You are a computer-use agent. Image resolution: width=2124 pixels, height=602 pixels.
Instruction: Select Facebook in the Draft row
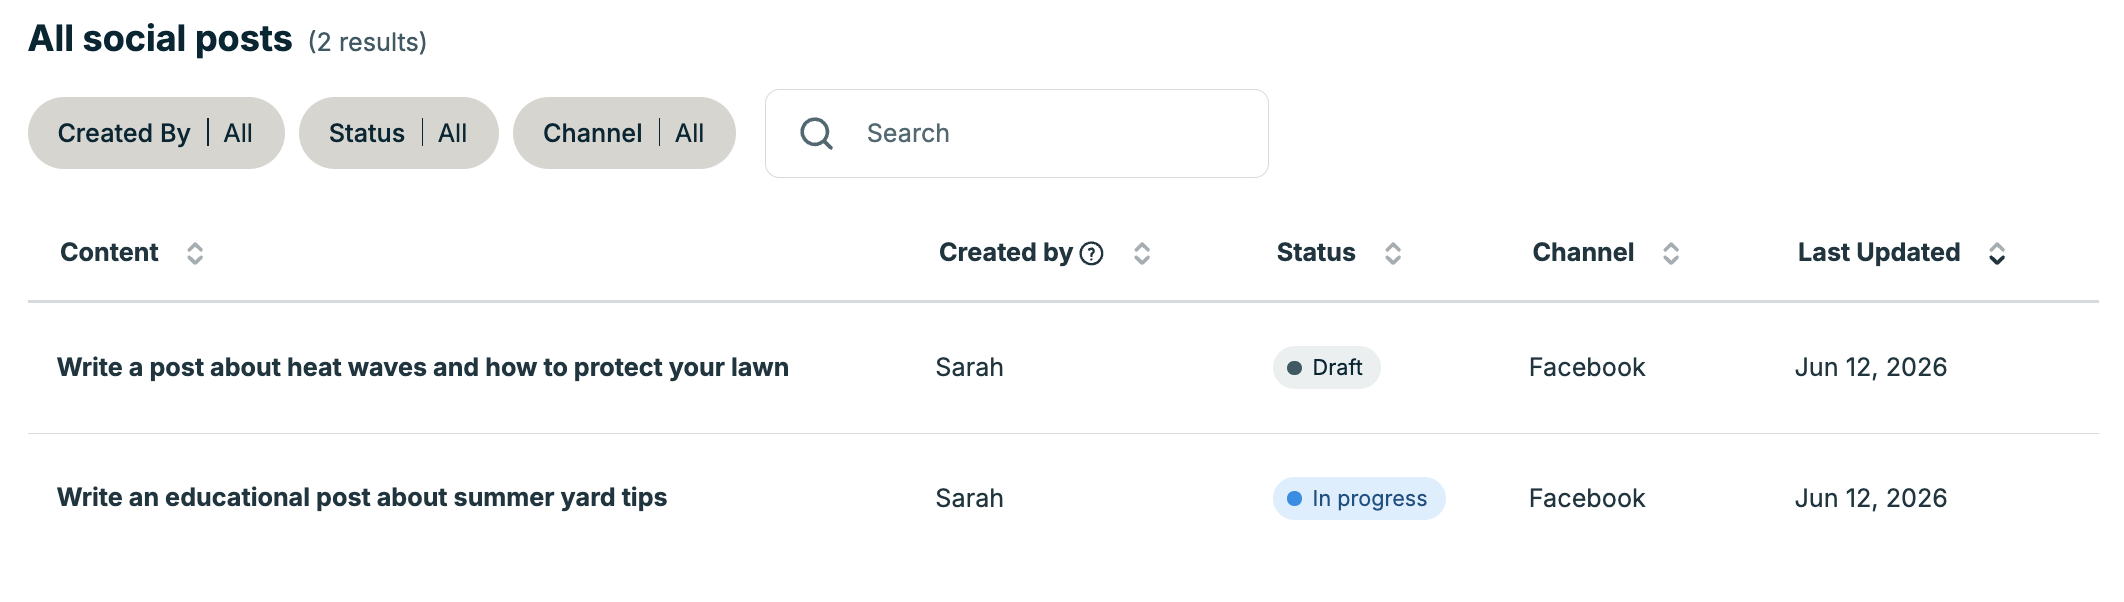(x=1587, y=367)
